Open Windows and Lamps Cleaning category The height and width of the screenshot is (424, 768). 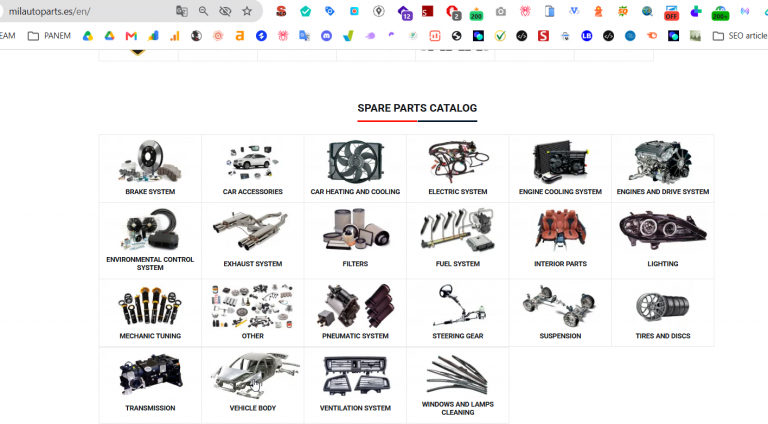tap(457, 385)
